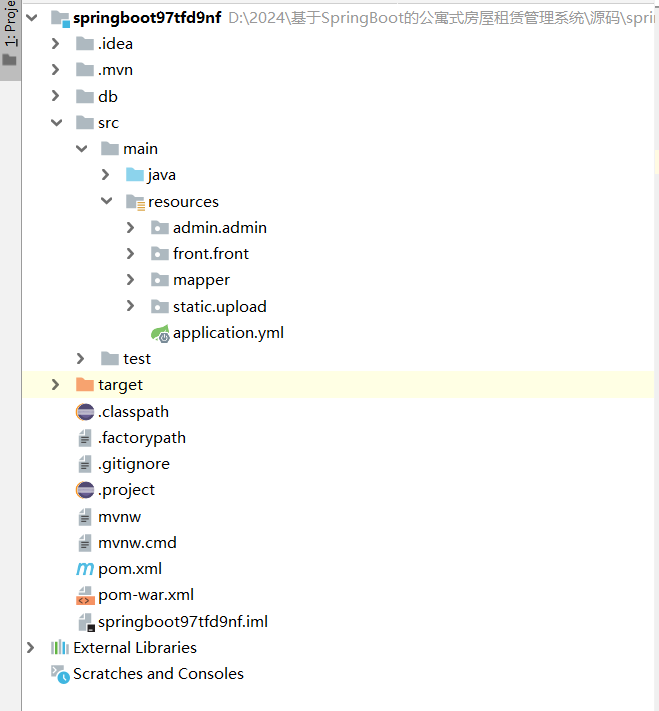Viewport: 659px width, 711px height.
Task: Click the Eclipse icon beside .project
Action: [85, 490]
